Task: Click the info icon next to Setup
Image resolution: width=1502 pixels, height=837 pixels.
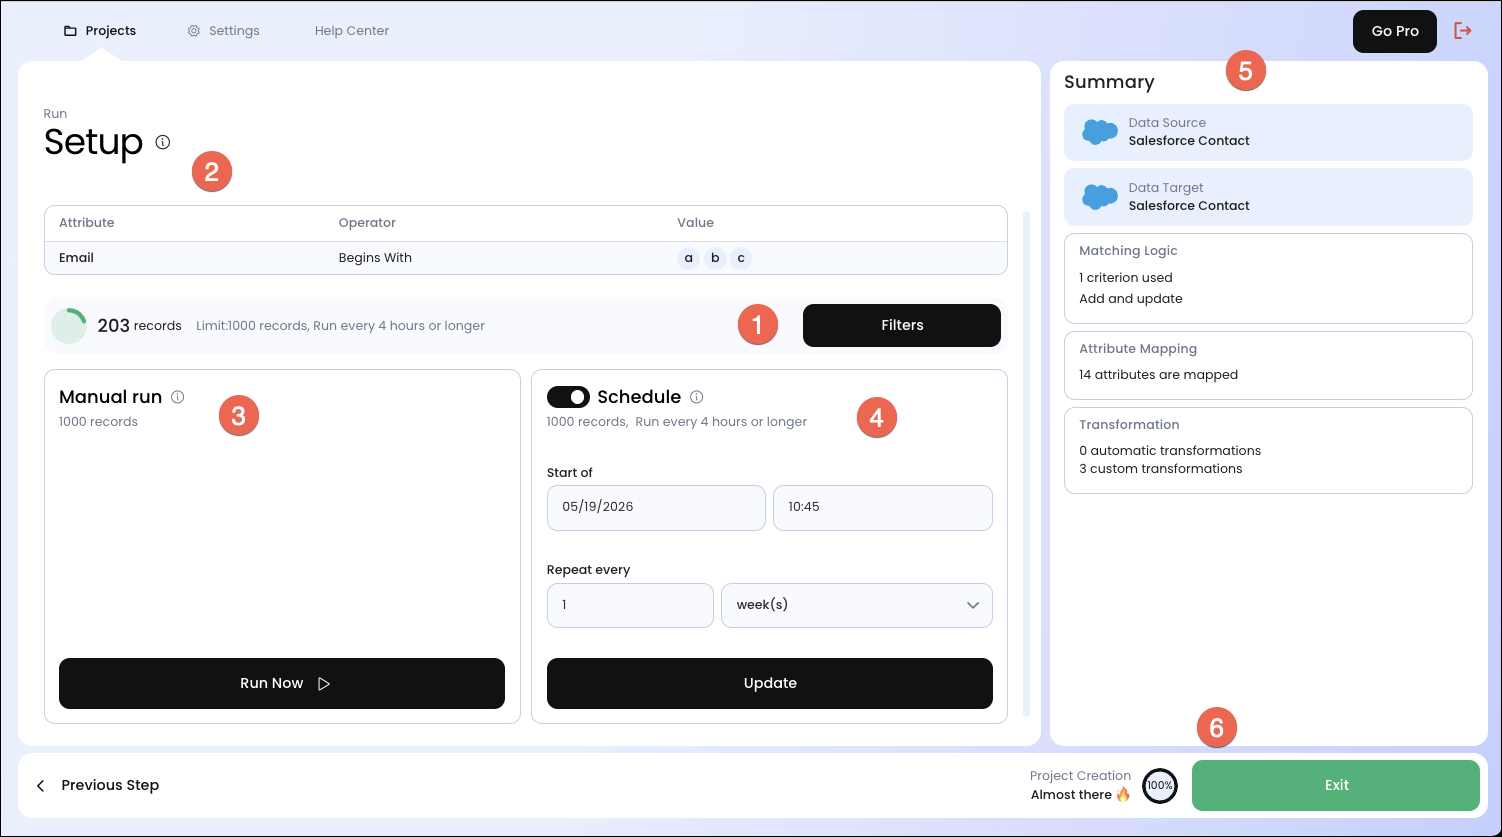Action: pos(163,142)
